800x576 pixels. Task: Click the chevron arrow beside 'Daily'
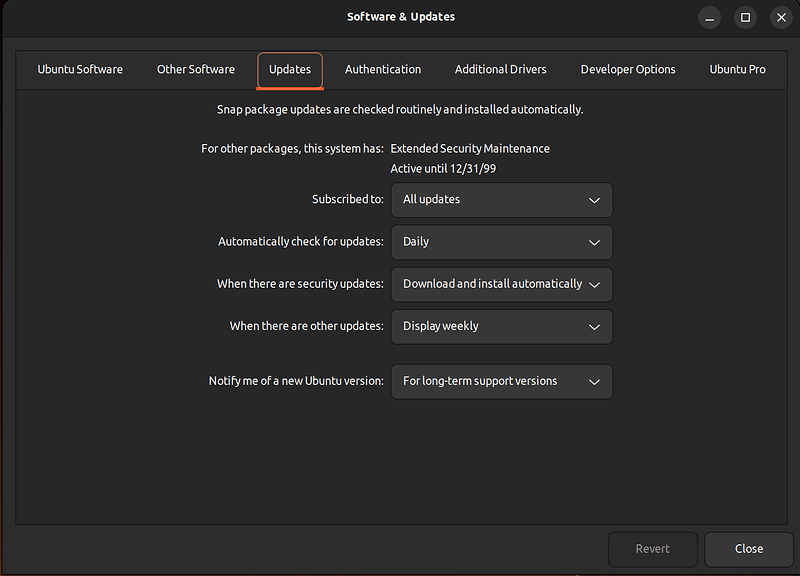[x=594, y=243]
